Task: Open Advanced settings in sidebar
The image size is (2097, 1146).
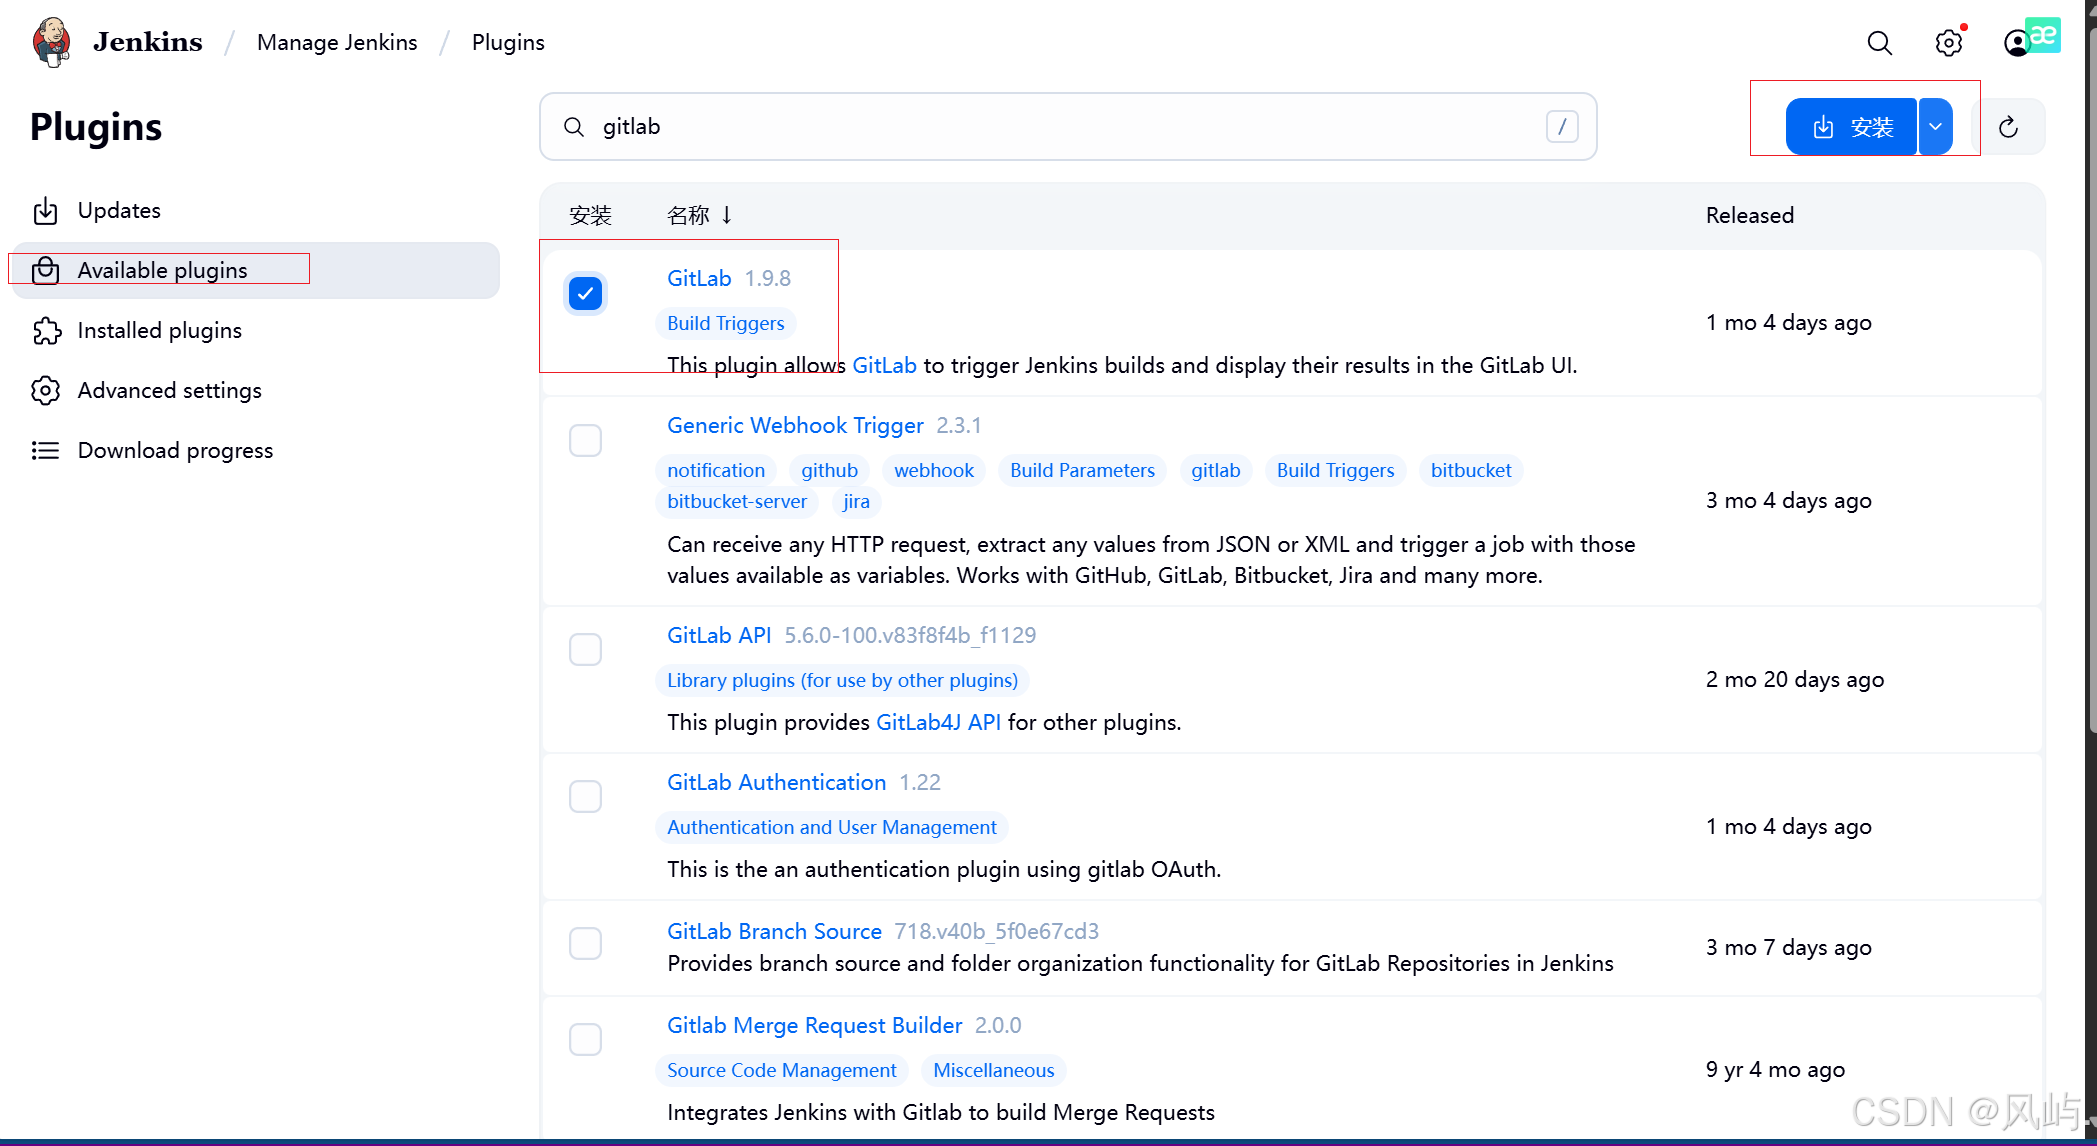Action: click(169, 391)
